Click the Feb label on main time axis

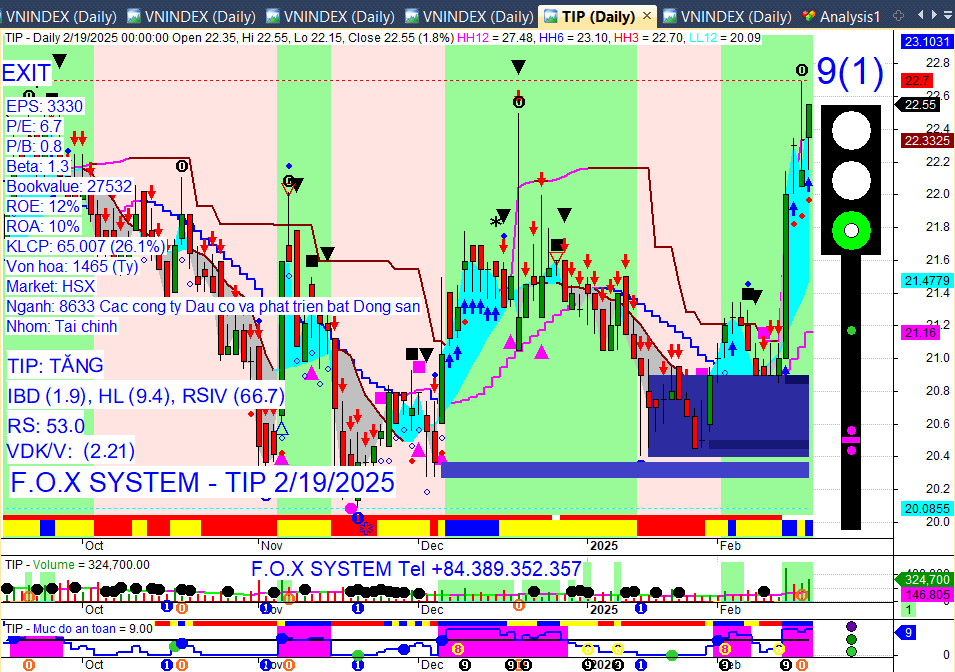click(x=730, y=545)
